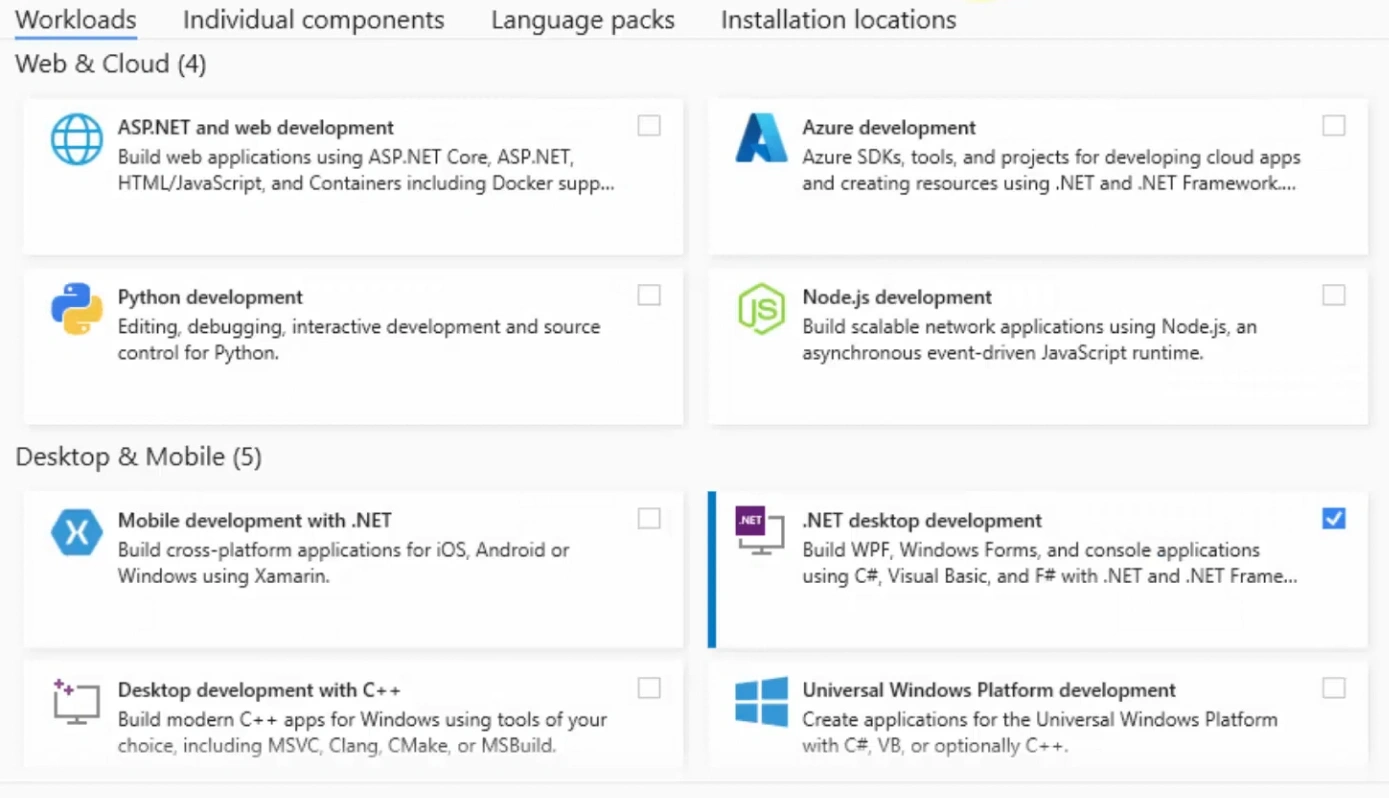Go to Installation locations tab
1389x798 pixels.
pyautogui.click(x=839, y=20)
